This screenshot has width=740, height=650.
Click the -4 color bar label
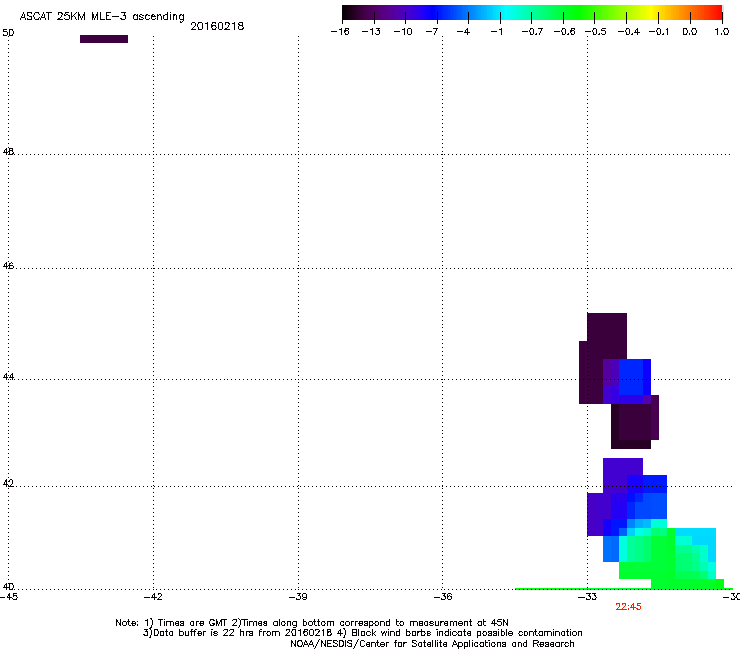pyautogui.click(x=463, y=32)
